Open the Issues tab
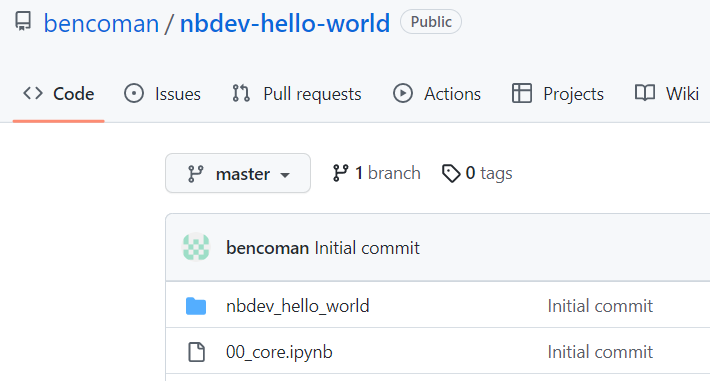 (x=163, y=94)
